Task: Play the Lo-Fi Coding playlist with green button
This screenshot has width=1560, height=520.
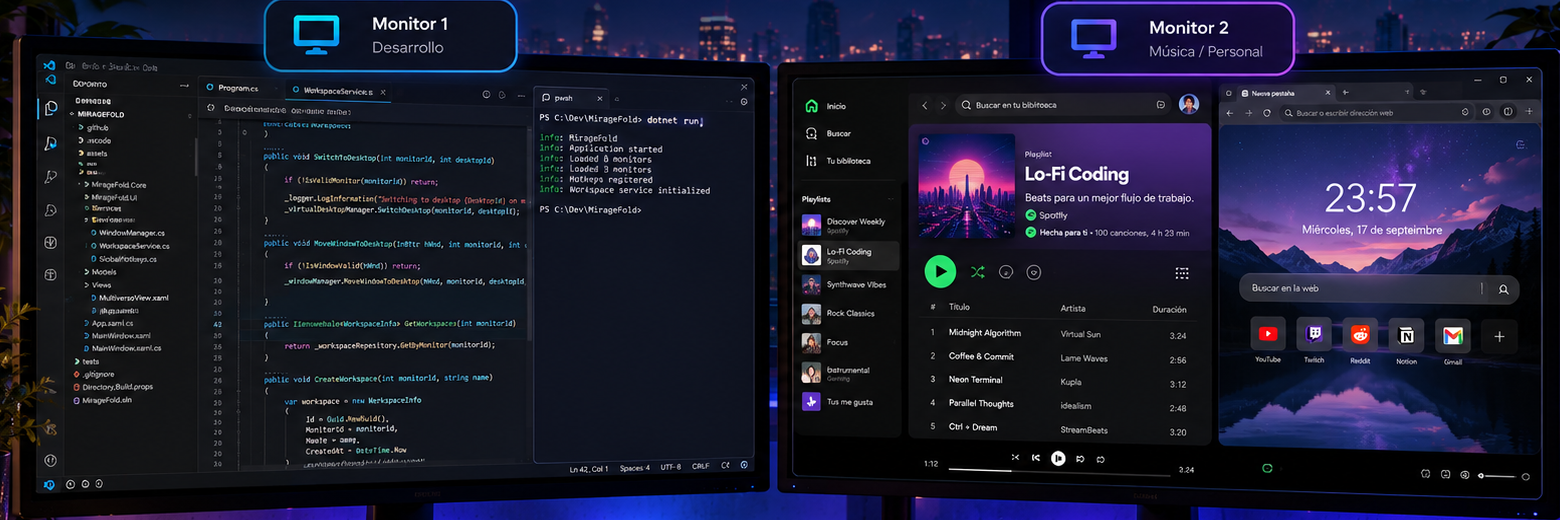Action: [x=939, y=271]
